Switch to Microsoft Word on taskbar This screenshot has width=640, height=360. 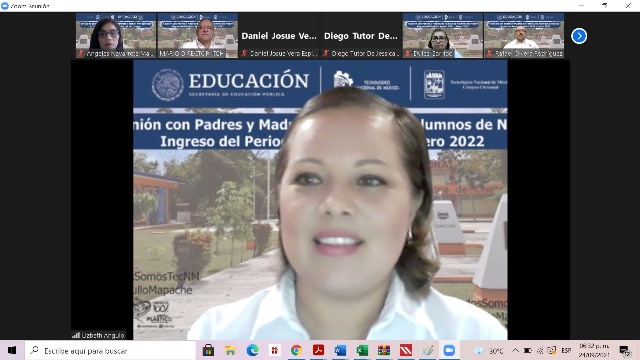(340, 350)
